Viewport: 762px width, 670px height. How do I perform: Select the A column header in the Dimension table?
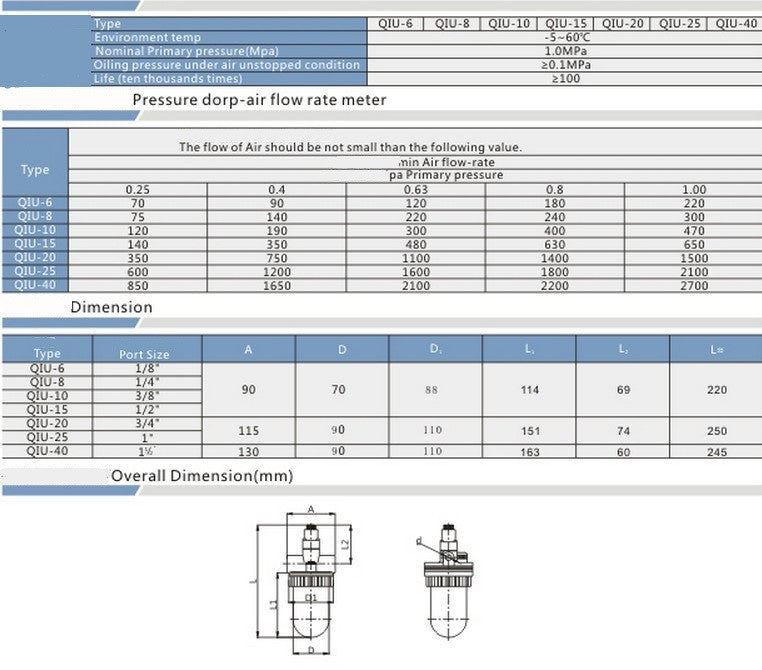tap(248, 349)
